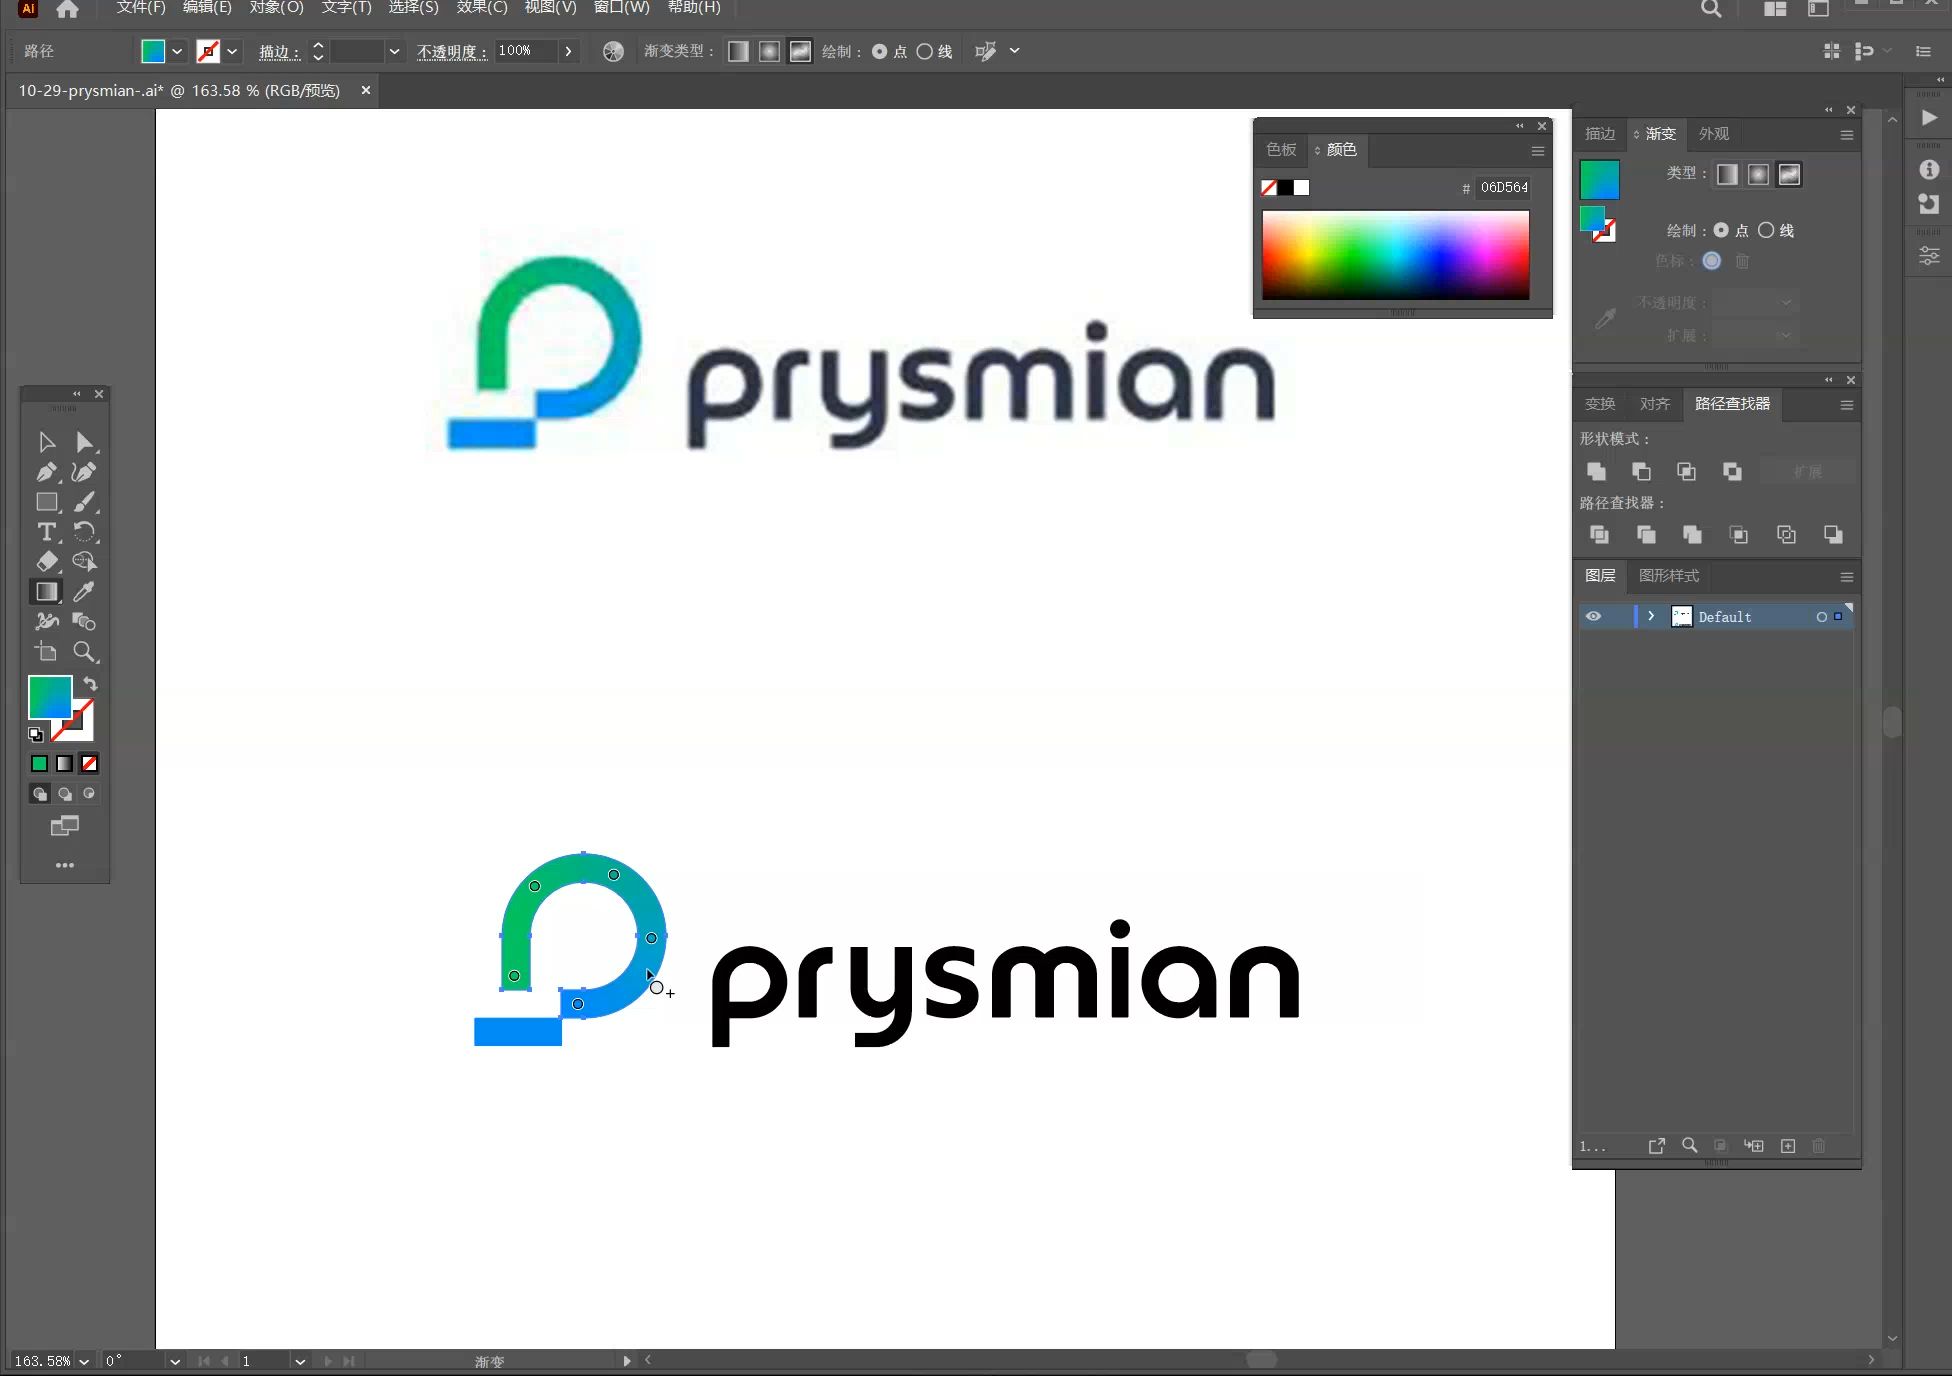1952x1376 pixels.
Task: Expand the Default layer
Action: click(1651, 616)
